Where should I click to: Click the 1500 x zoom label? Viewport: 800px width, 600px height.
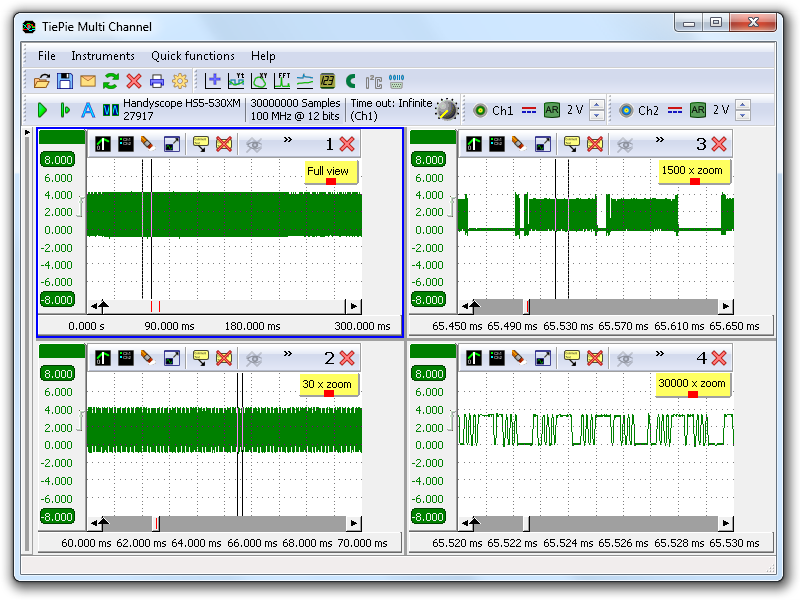(x=691, y=171)
